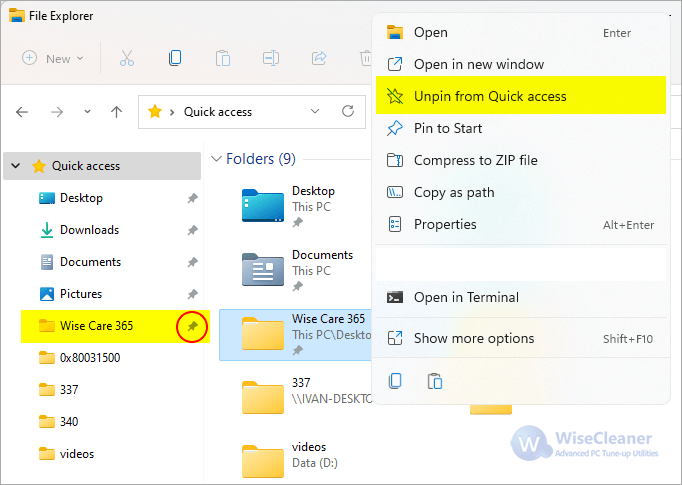Click the Share icon in the toolbar
This screenshot has height=485, width=682.
click(319, 58)
